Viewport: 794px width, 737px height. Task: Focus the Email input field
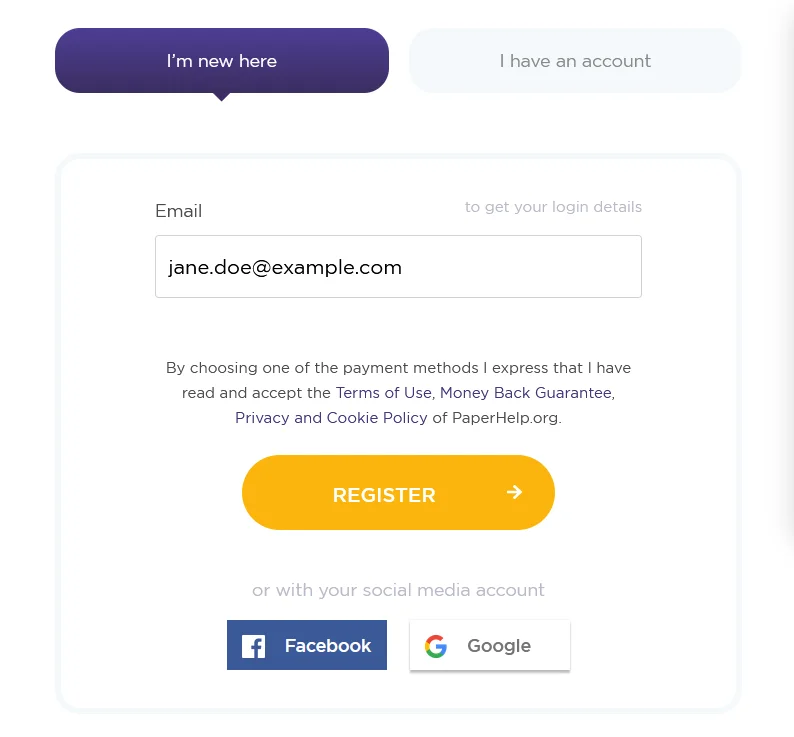pyautogui.click(x=398, y=267)
